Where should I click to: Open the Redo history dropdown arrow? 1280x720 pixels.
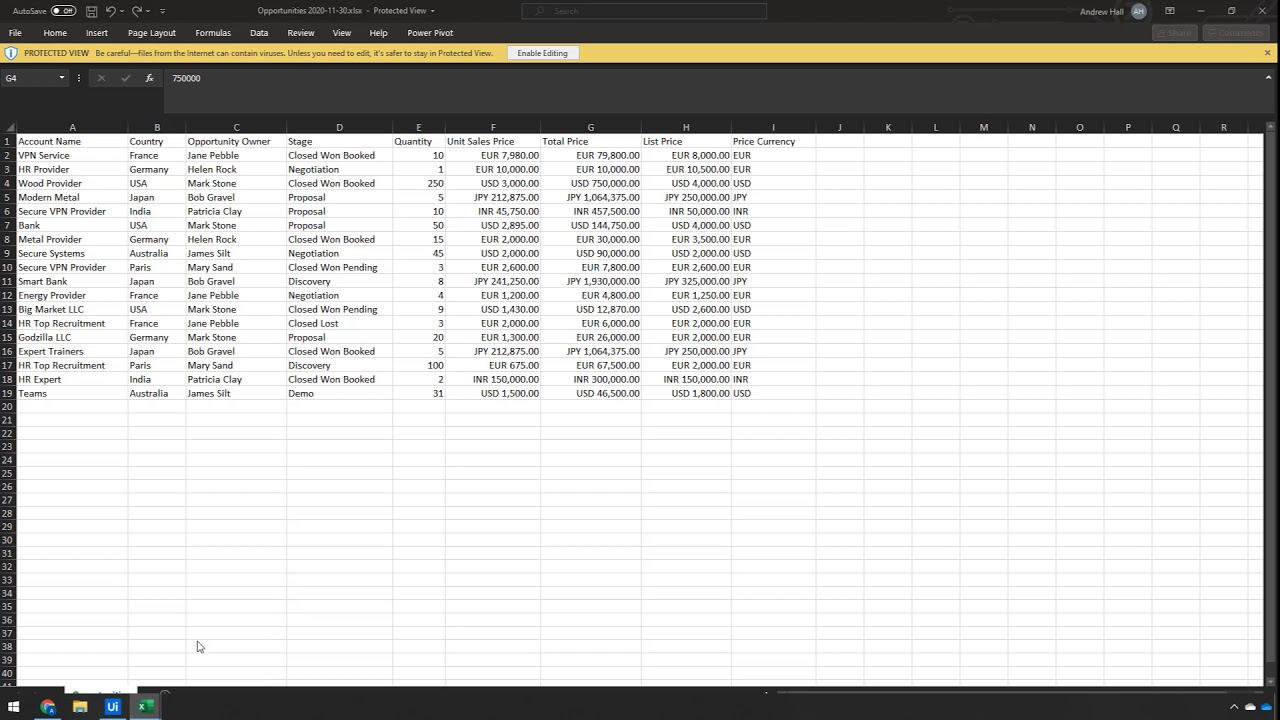point(149,11)
